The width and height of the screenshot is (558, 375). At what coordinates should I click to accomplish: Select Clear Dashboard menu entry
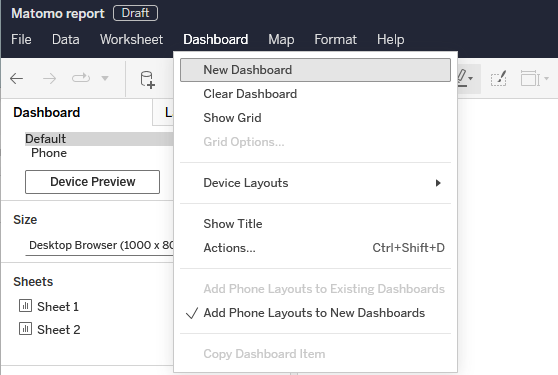(x=315, y=94)
